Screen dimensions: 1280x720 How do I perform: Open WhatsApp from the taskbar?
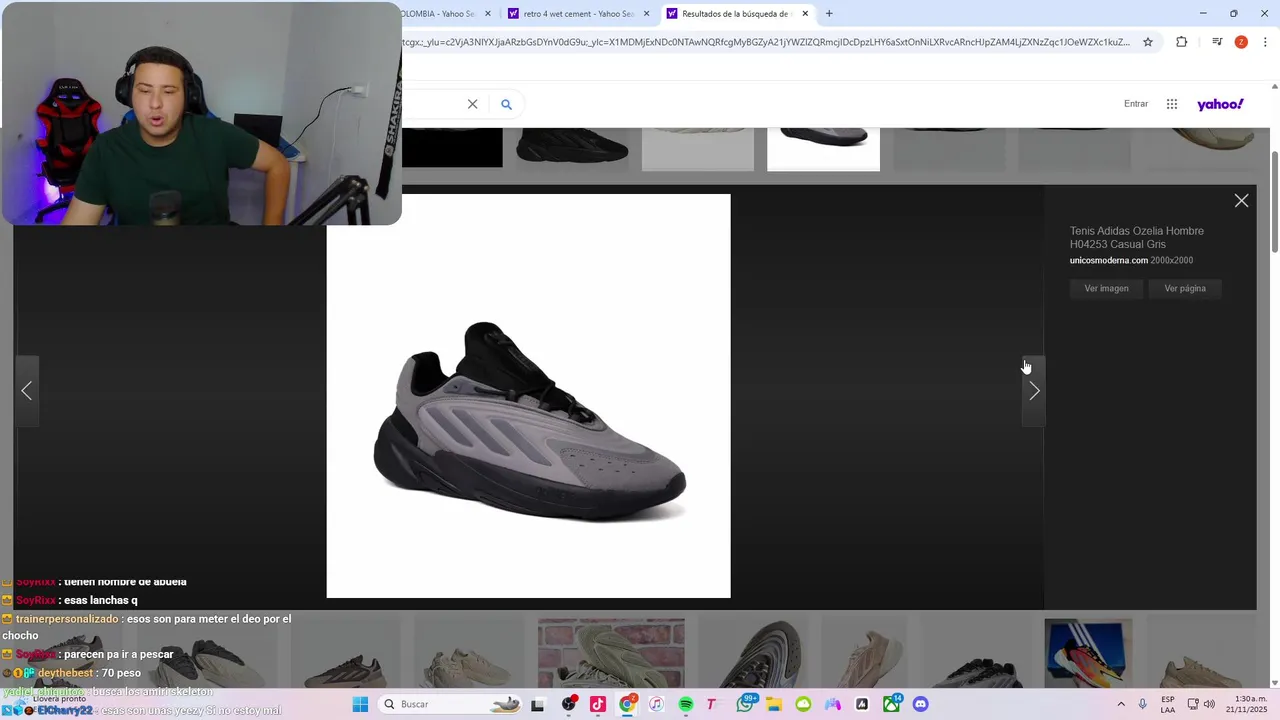745,704
